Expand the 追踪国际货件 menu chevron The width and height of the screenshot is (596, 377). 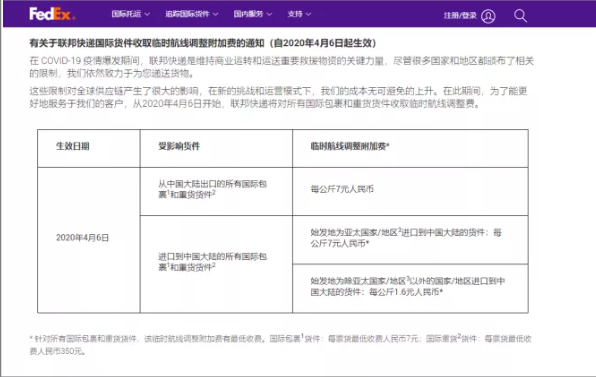point(216,14)
